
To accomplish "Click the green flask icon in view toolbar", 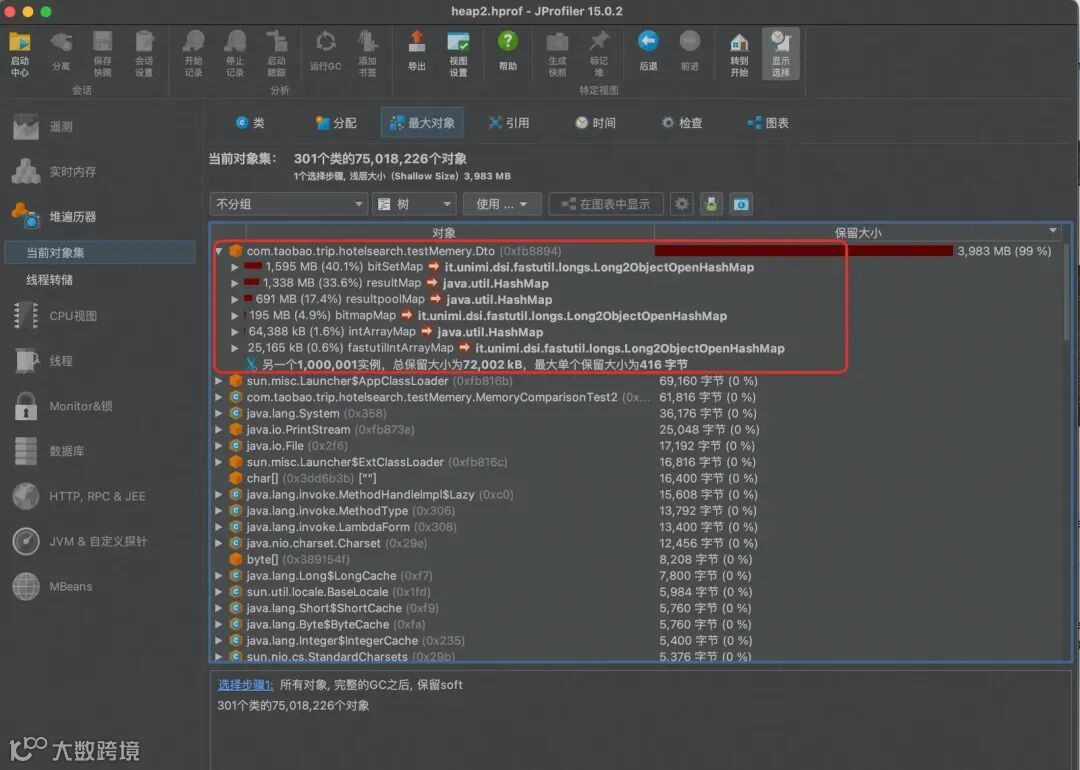I will 712,204.
